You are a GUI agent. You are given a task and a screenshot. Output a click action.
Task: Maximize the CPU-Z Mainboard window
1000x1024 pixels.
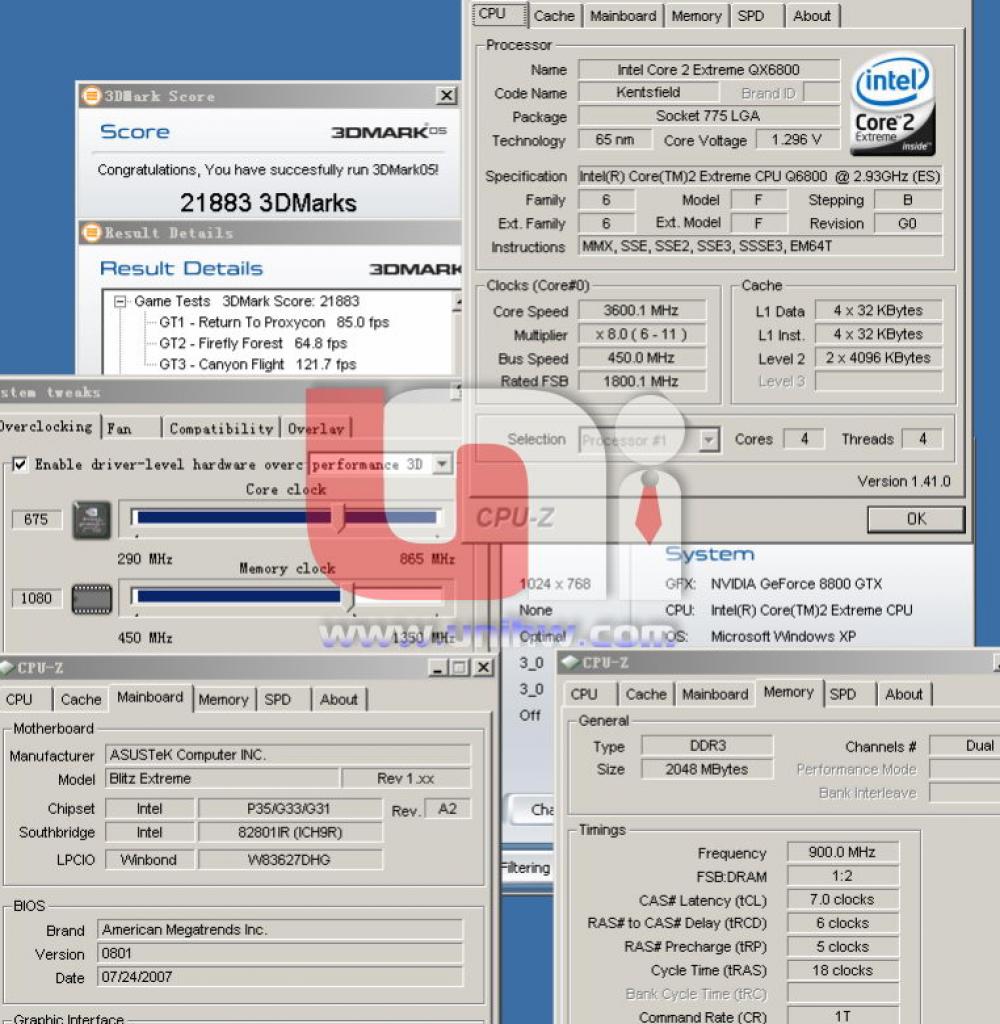coord(459,667)
